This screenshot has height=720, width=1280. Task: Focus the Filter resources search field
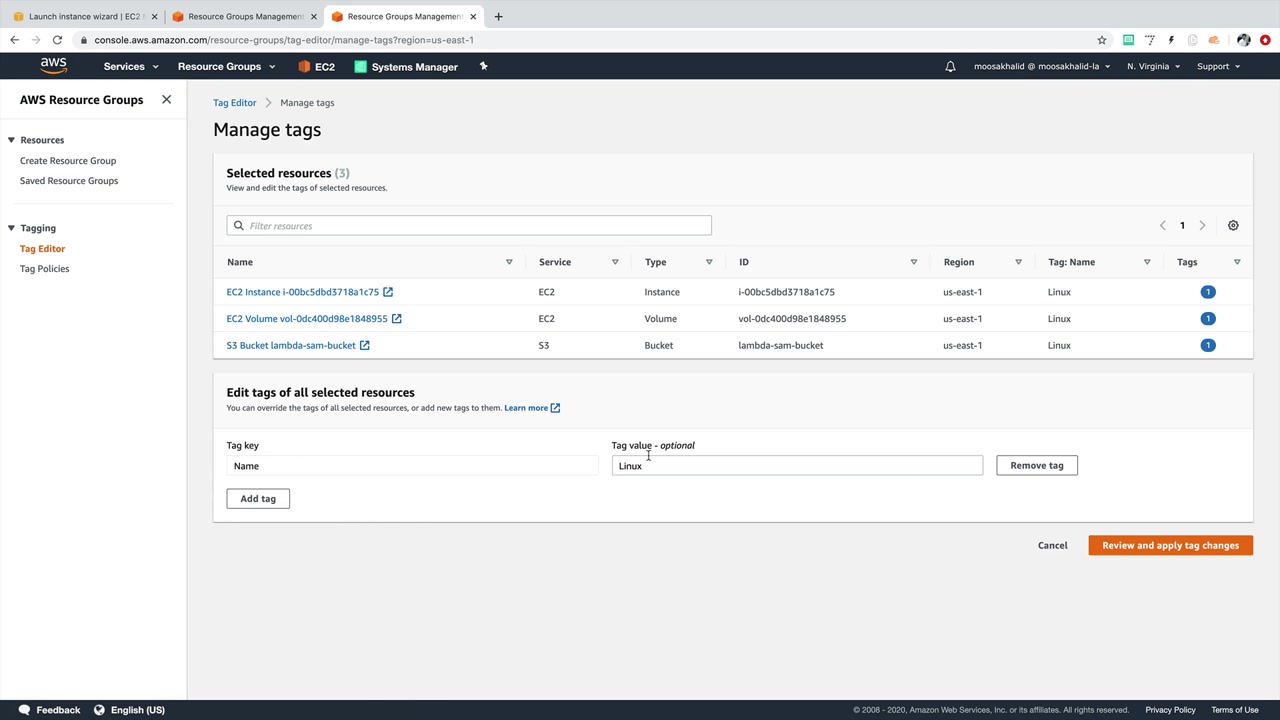coord(469,226)
